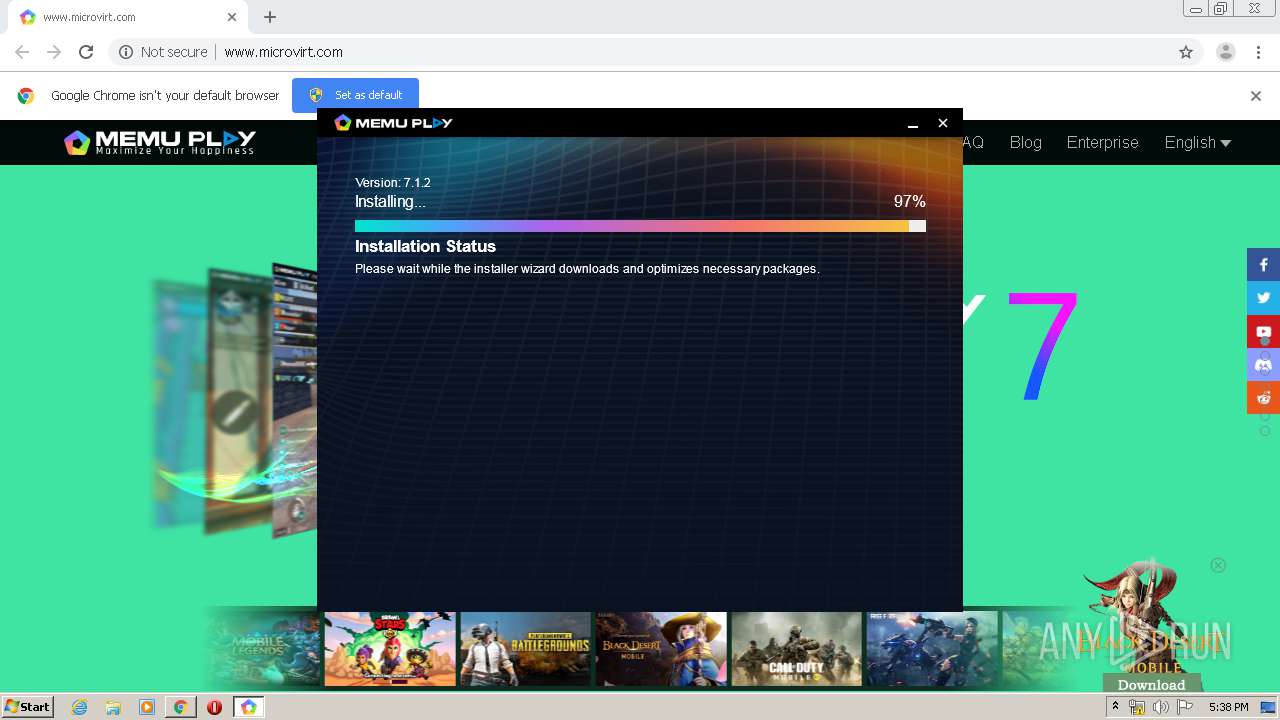Open the Windows Start menu
Image resolution: width=1280 pixels, height=720 pixels.
(27, 707)
